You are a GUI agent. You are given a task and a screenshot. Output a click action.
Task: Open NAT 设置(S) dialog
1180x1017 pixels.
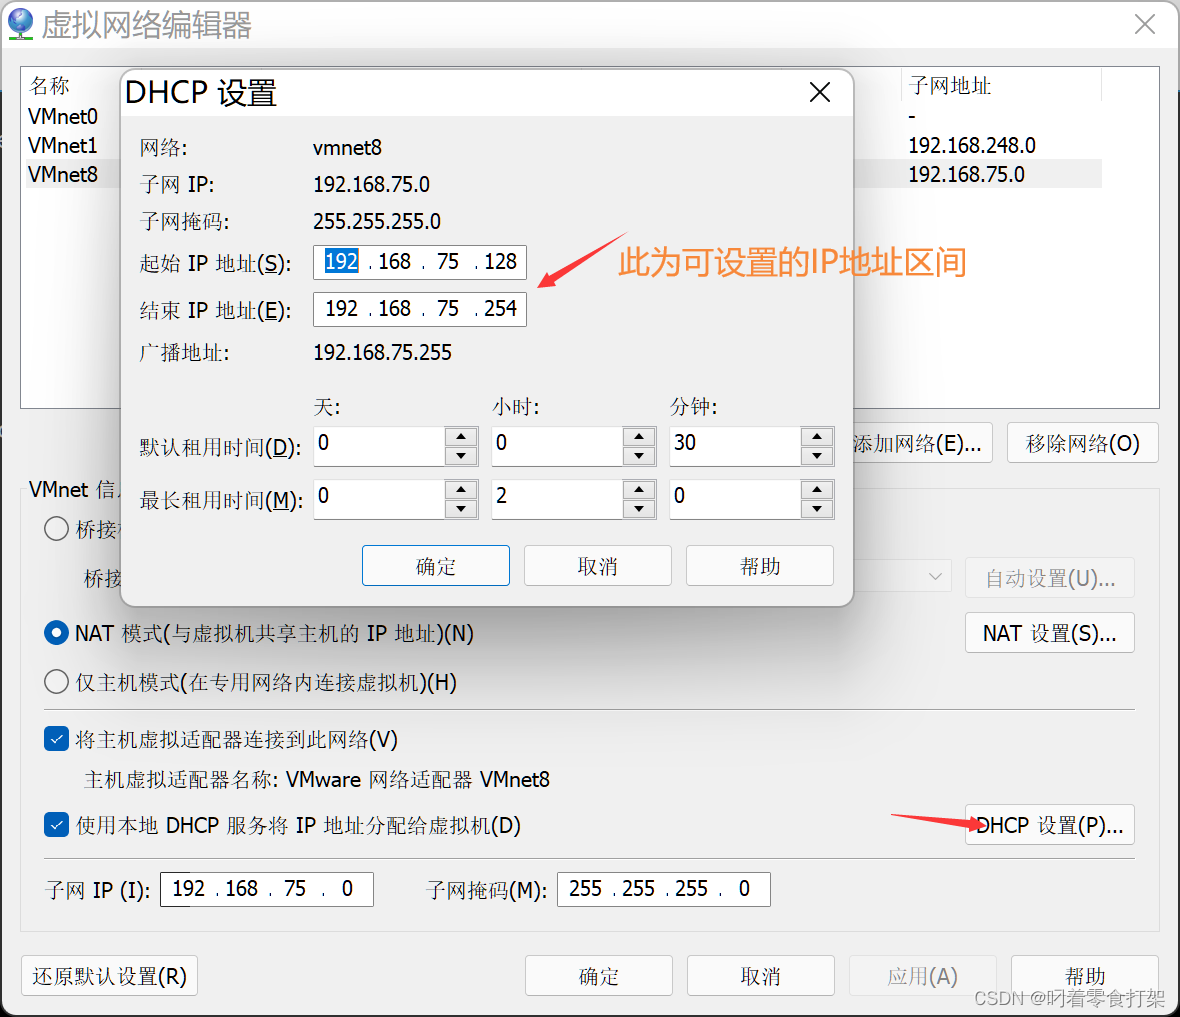pos(1049,632)
